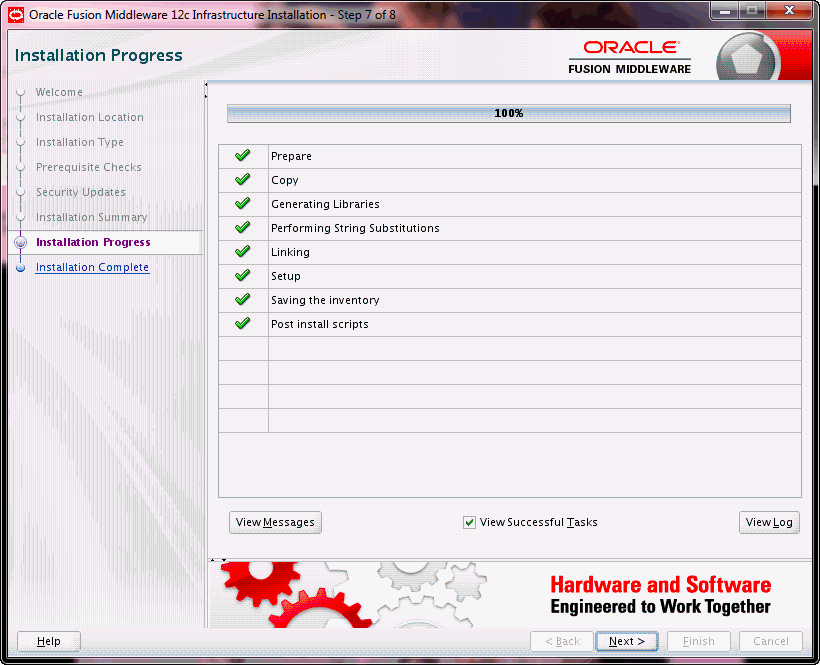Viewport: 820px width, 665px height.
Task: Click the Oracle Fusion Middleware logo
Action: coord(630,58)
